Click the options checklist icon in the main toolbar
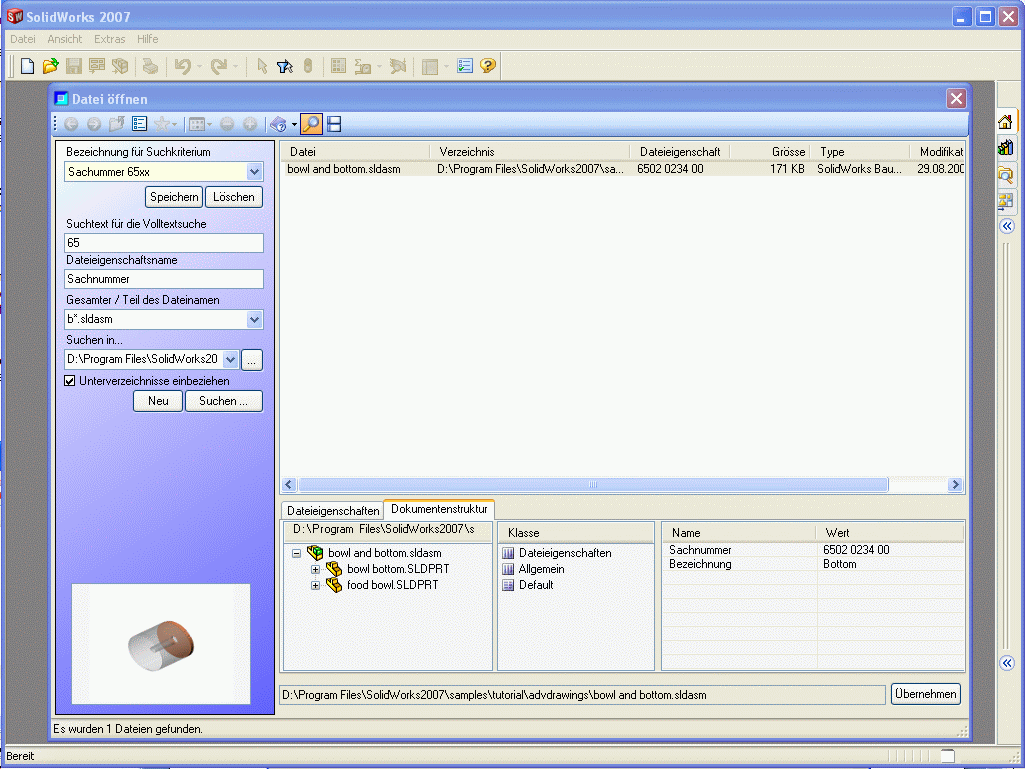The width and height of the screenshot is (1025, 769). [x=465, y=66]
